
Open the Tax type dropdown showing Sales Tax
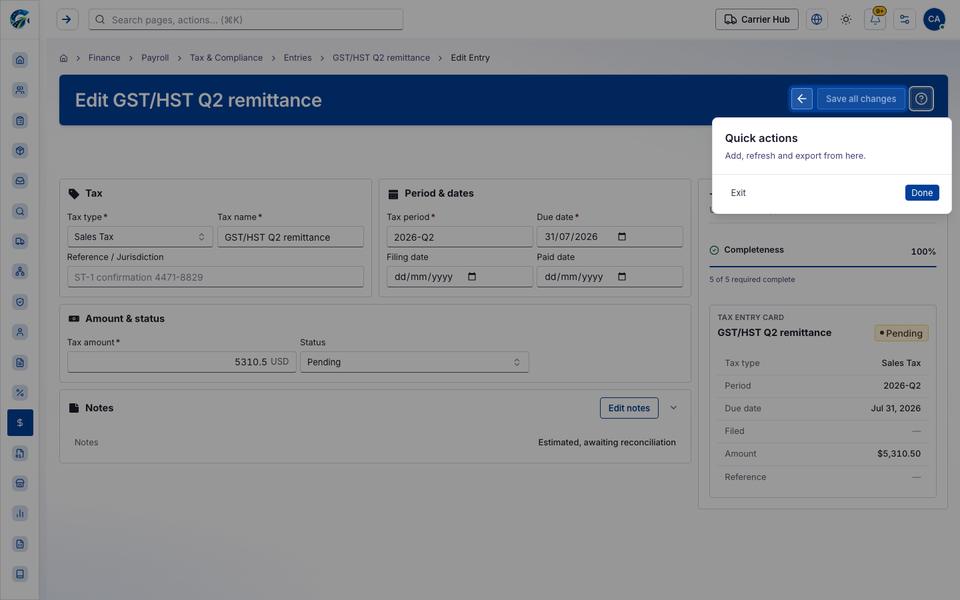click(x=140, y=237)
